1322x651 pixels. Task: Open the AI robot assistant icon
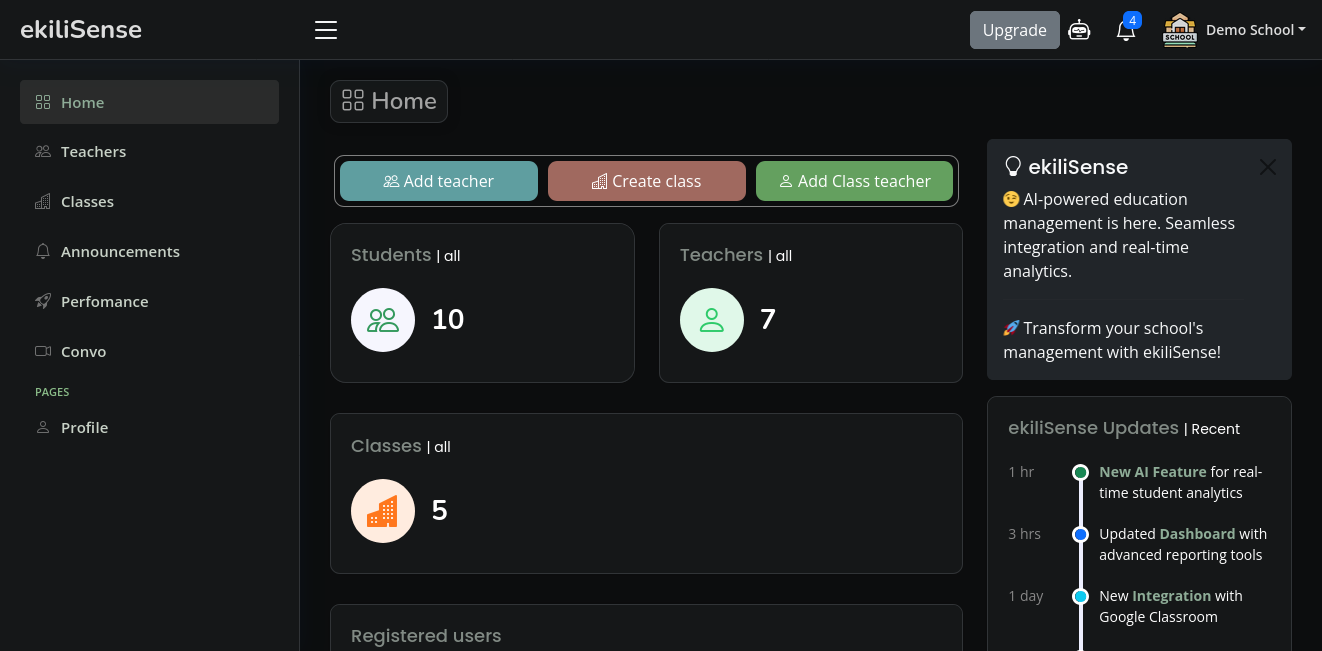click(x=1079, y=30)
